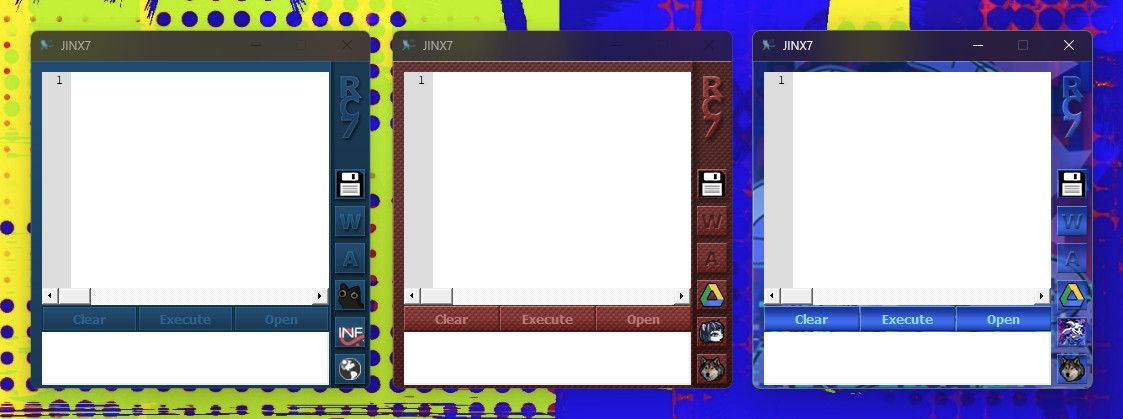
Task: Click the horizontal scrollbar thumb in bright blue window
Action: point(796,296)
